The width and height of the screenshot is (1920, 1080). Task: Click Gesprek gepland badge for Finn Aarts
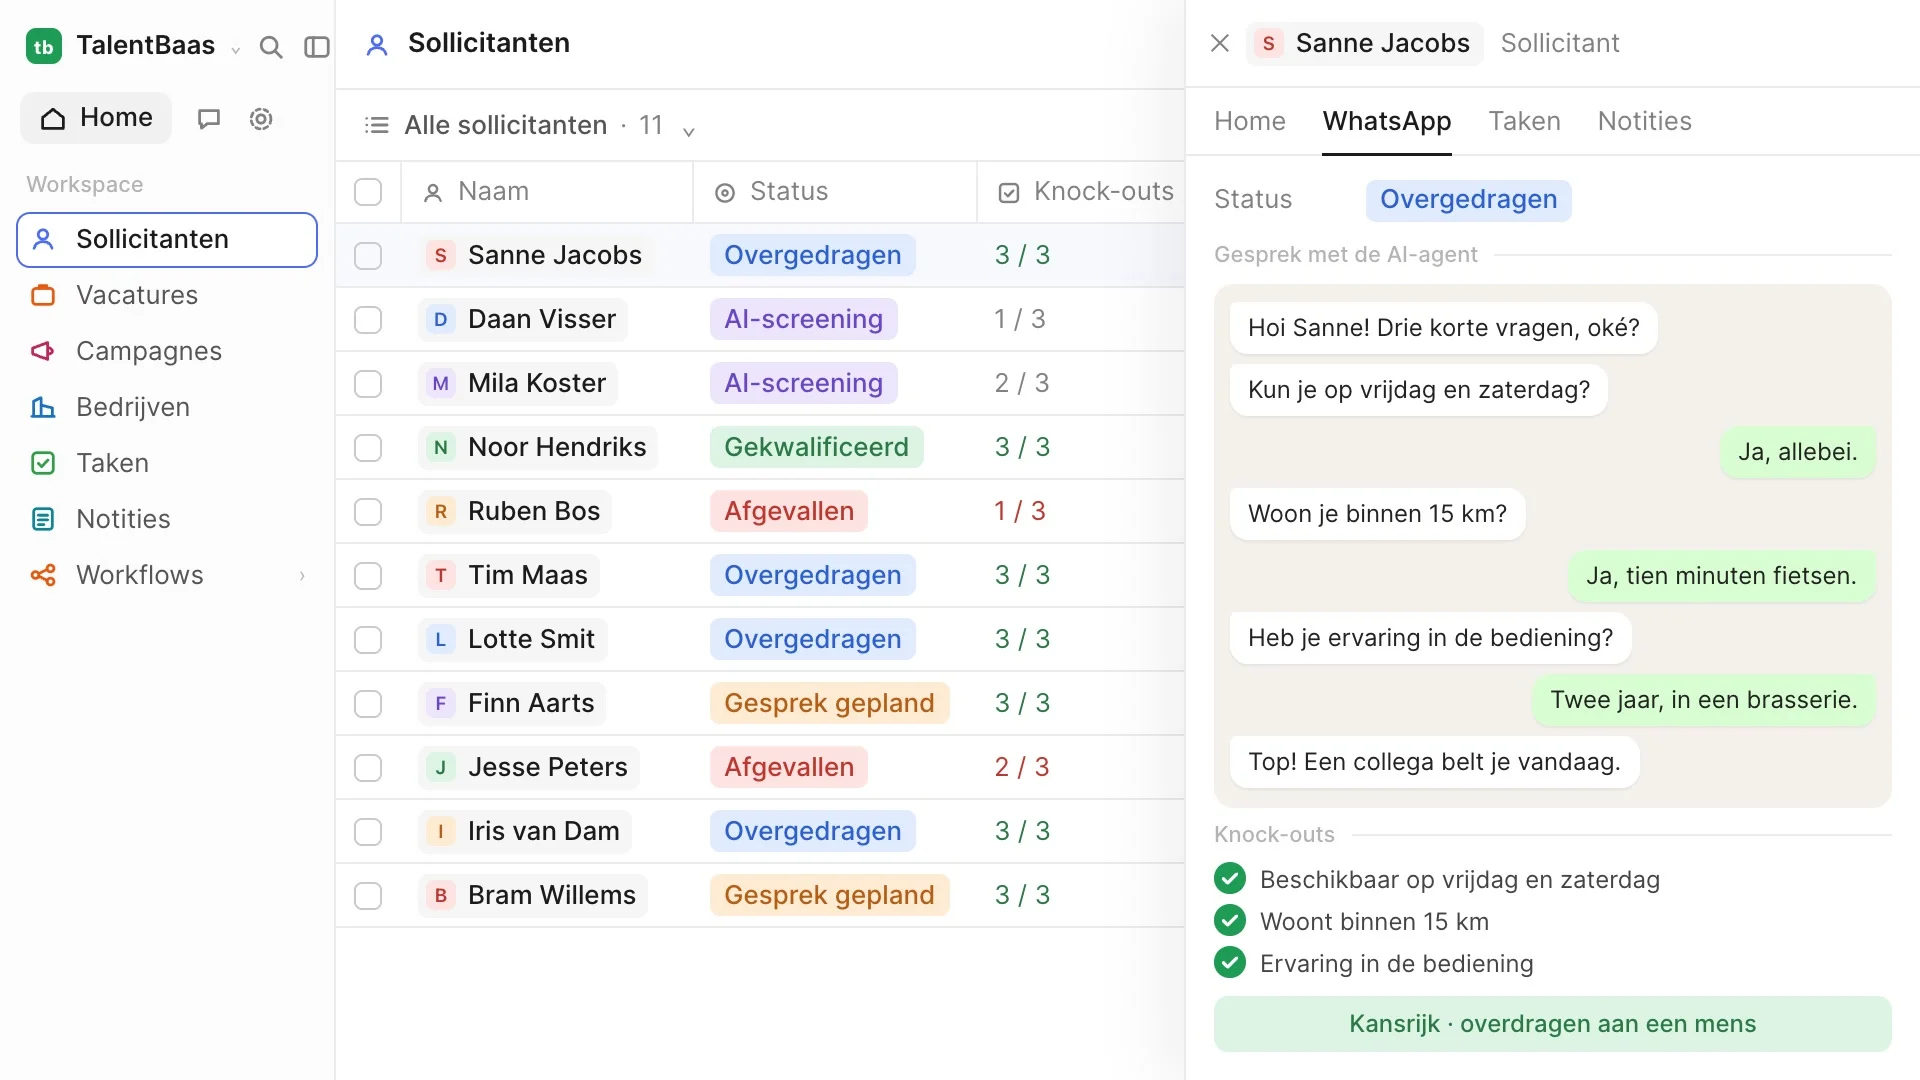point(829,703)
